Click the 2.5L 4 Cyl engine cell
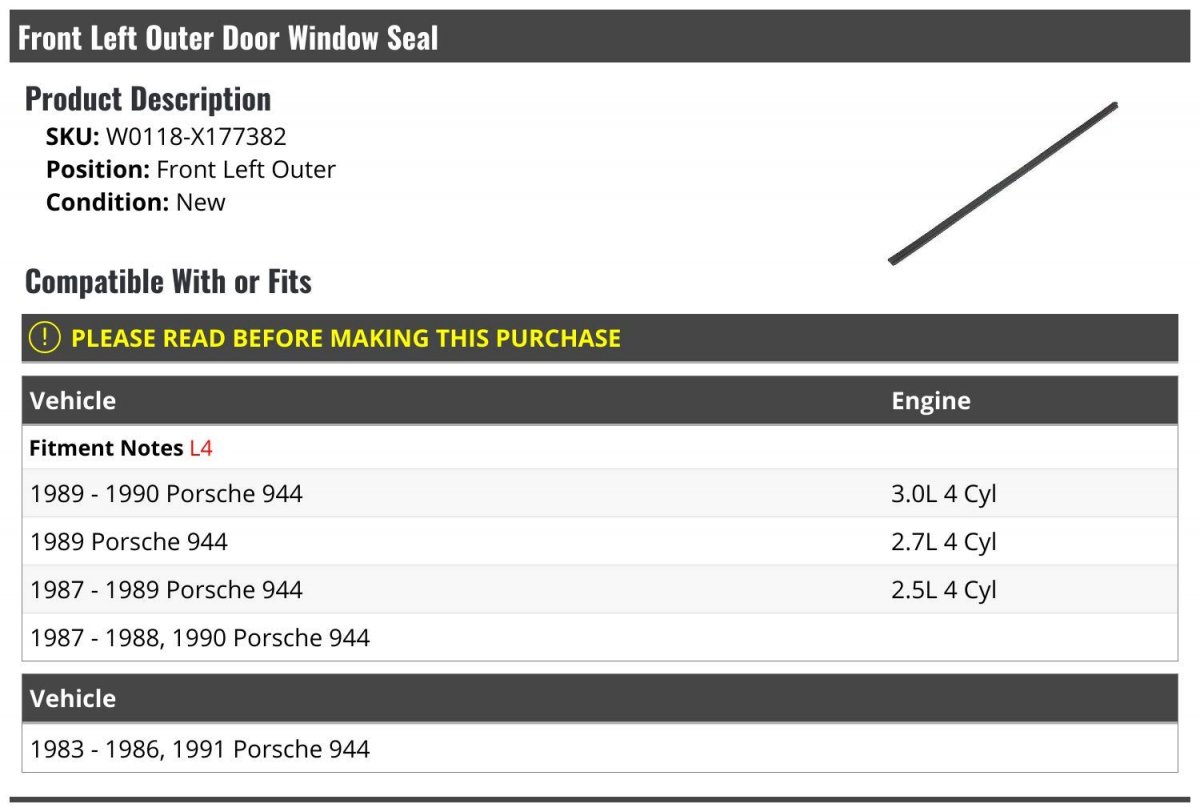1200x812 pixels. click(944, 590)
